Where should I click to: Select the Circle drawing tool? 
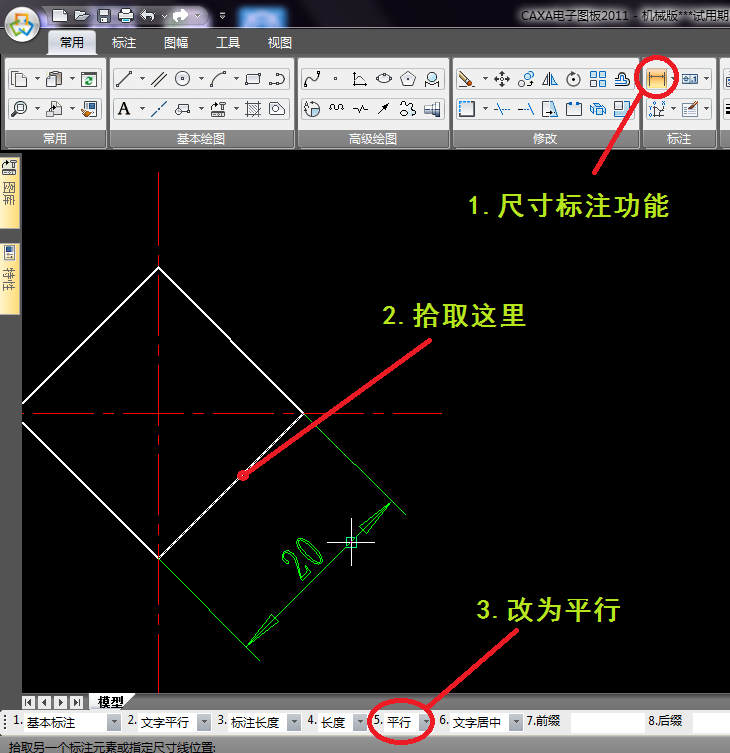pyautogui.click(x=182, y=79)
